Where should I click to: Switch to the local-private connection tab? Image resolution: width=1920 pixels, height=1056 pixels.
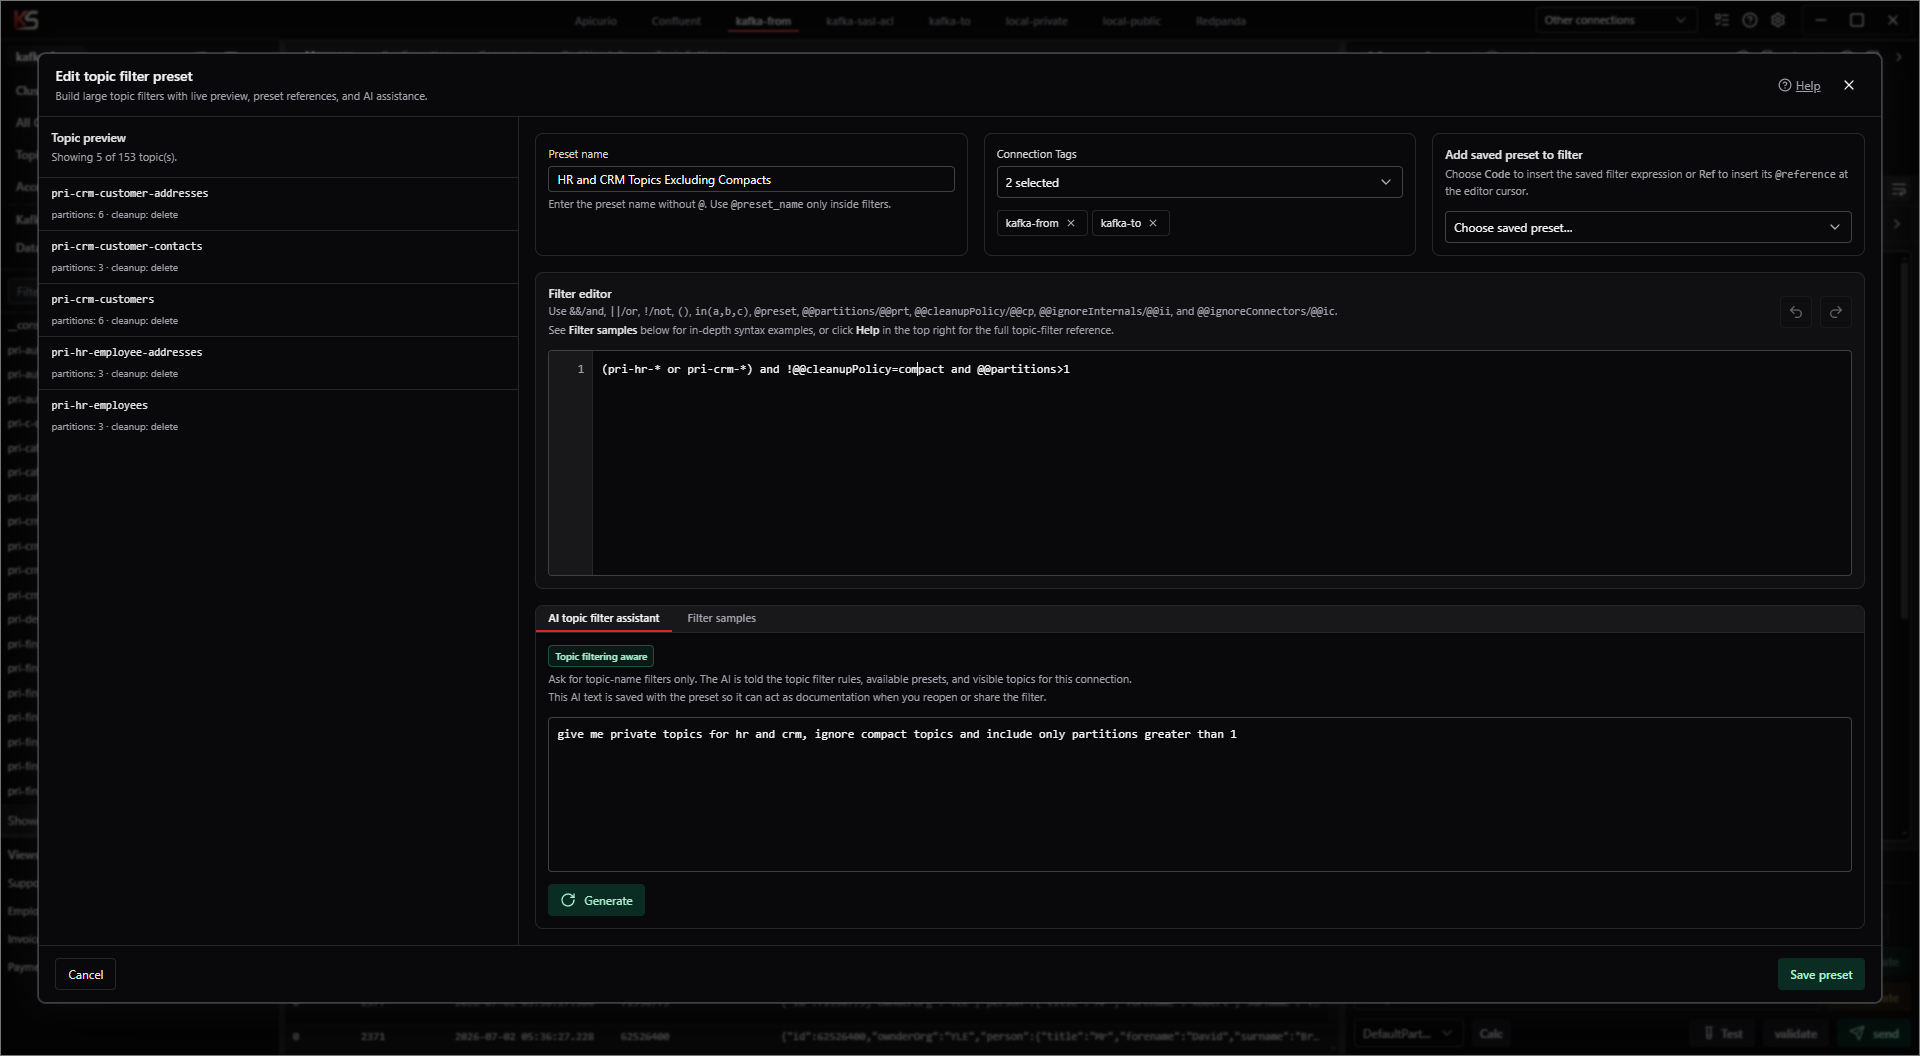coord(1036,21)
